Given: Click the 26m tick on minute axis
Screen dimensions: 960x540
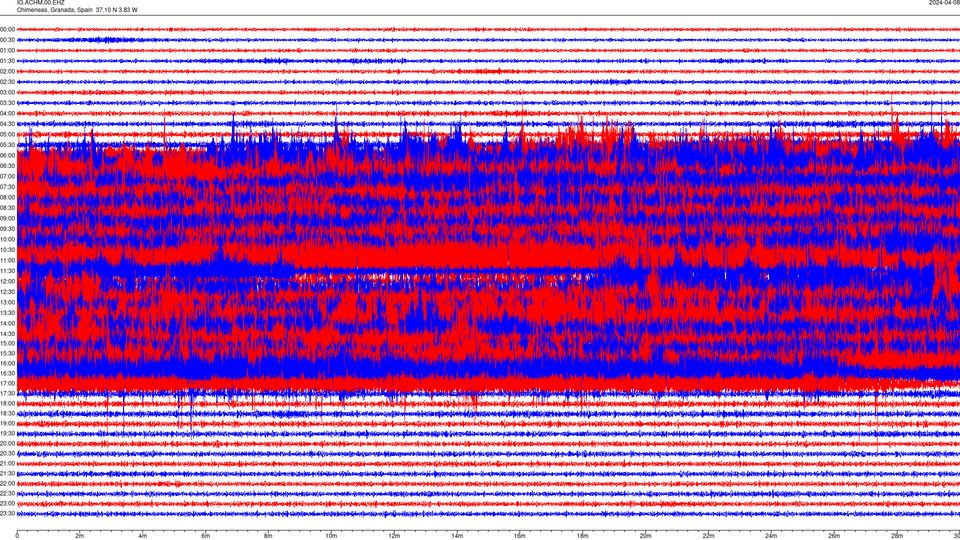Looking at the screenshot, I should click(x=834, y=536).
